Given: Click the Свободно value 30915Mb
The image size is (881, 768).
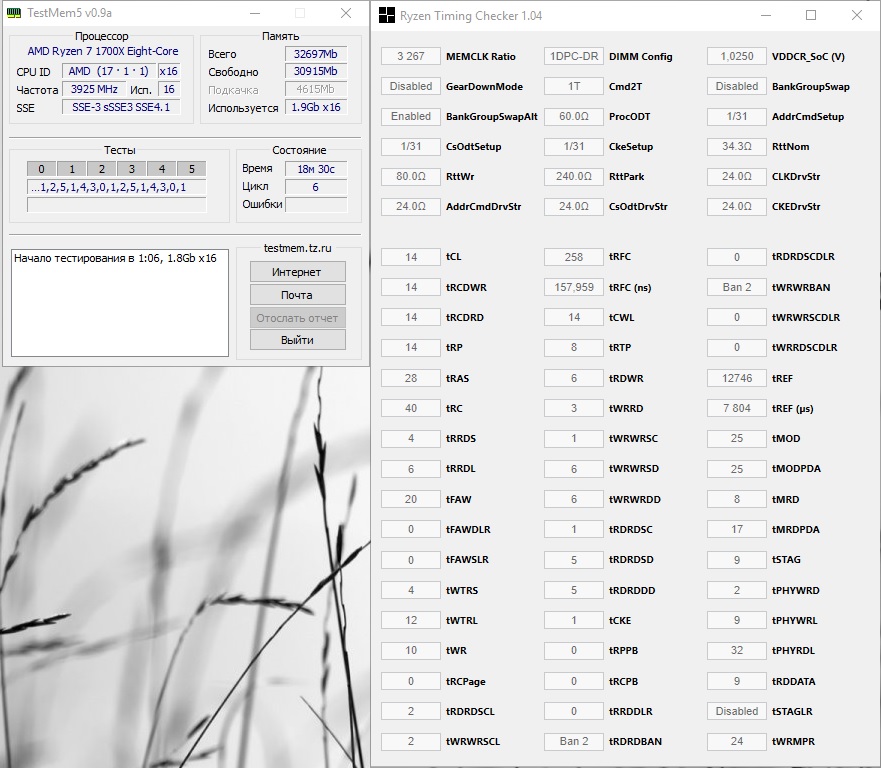Looking at the screenshot, I should point(316,71).
